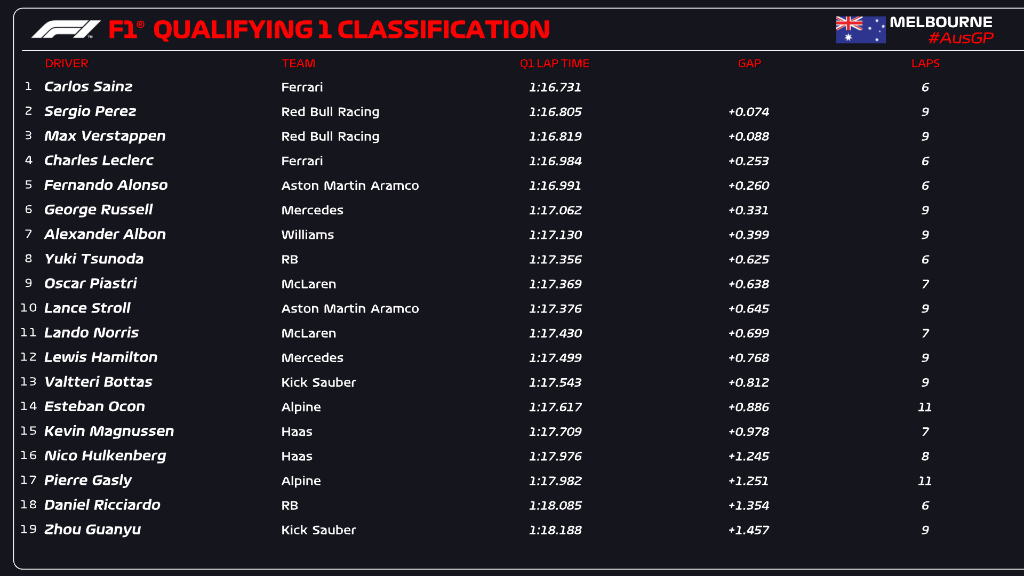Screen dimensions: 1024x576
Task: Click the Australian flag icon
Action: [860, 30]
